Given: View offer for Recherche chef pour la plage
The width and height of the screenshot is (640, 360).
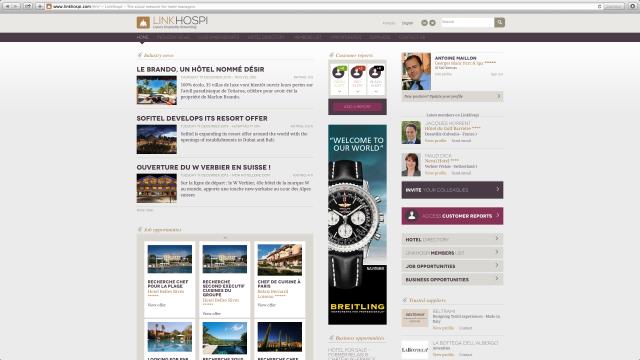Looking at the screenshot, I should point(157,305).
